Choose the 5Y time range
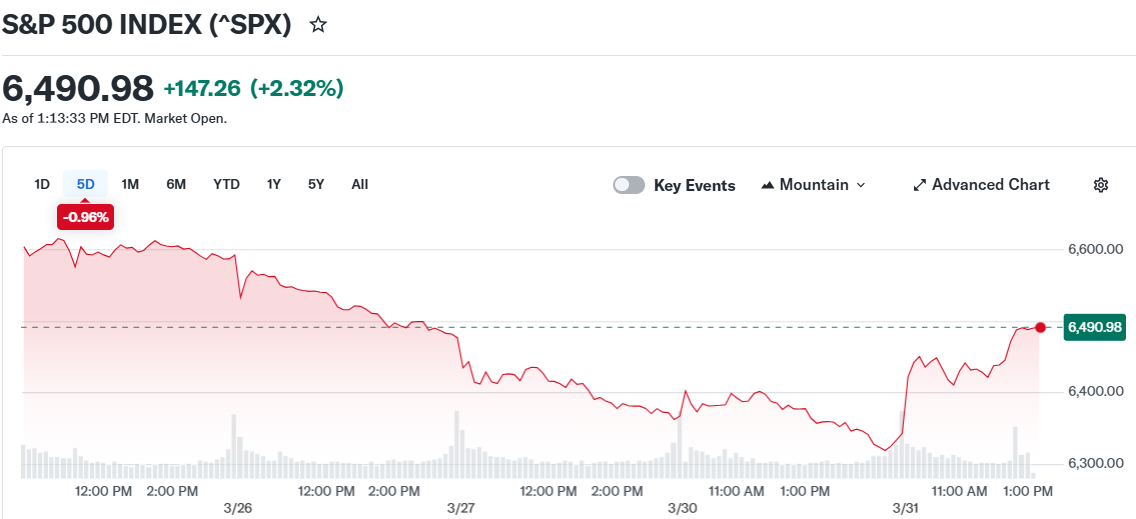 (x=316, y=184)
